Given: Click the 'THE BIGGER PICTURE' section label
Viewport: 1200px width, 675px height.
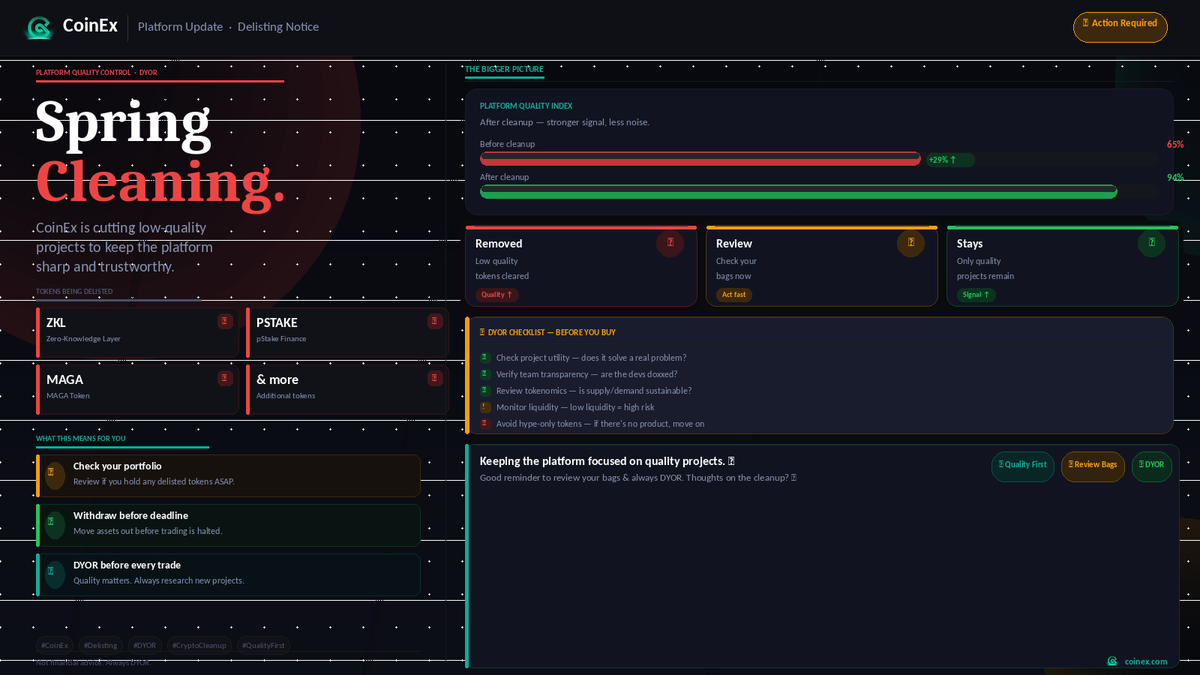Looking at the screenshot, I should (504, 69).
